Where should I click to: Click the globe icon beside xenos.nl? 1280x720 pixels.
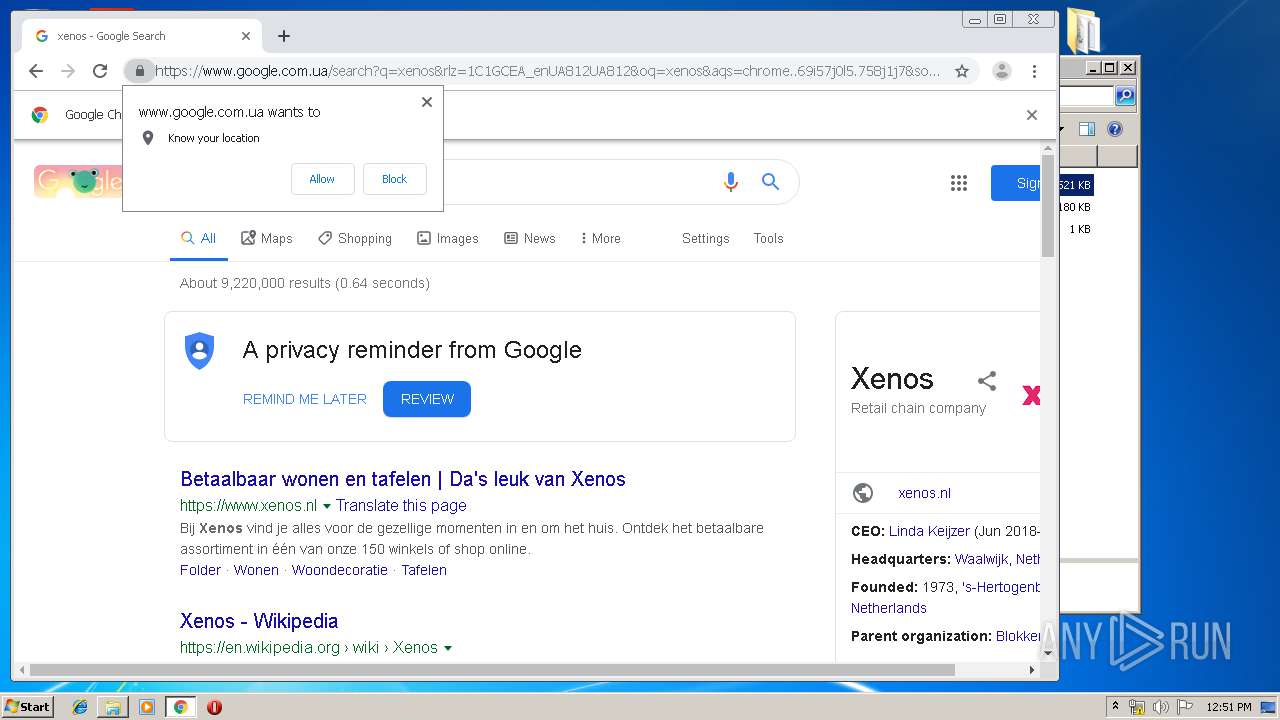pyautogui.click(x=863, y=493)
